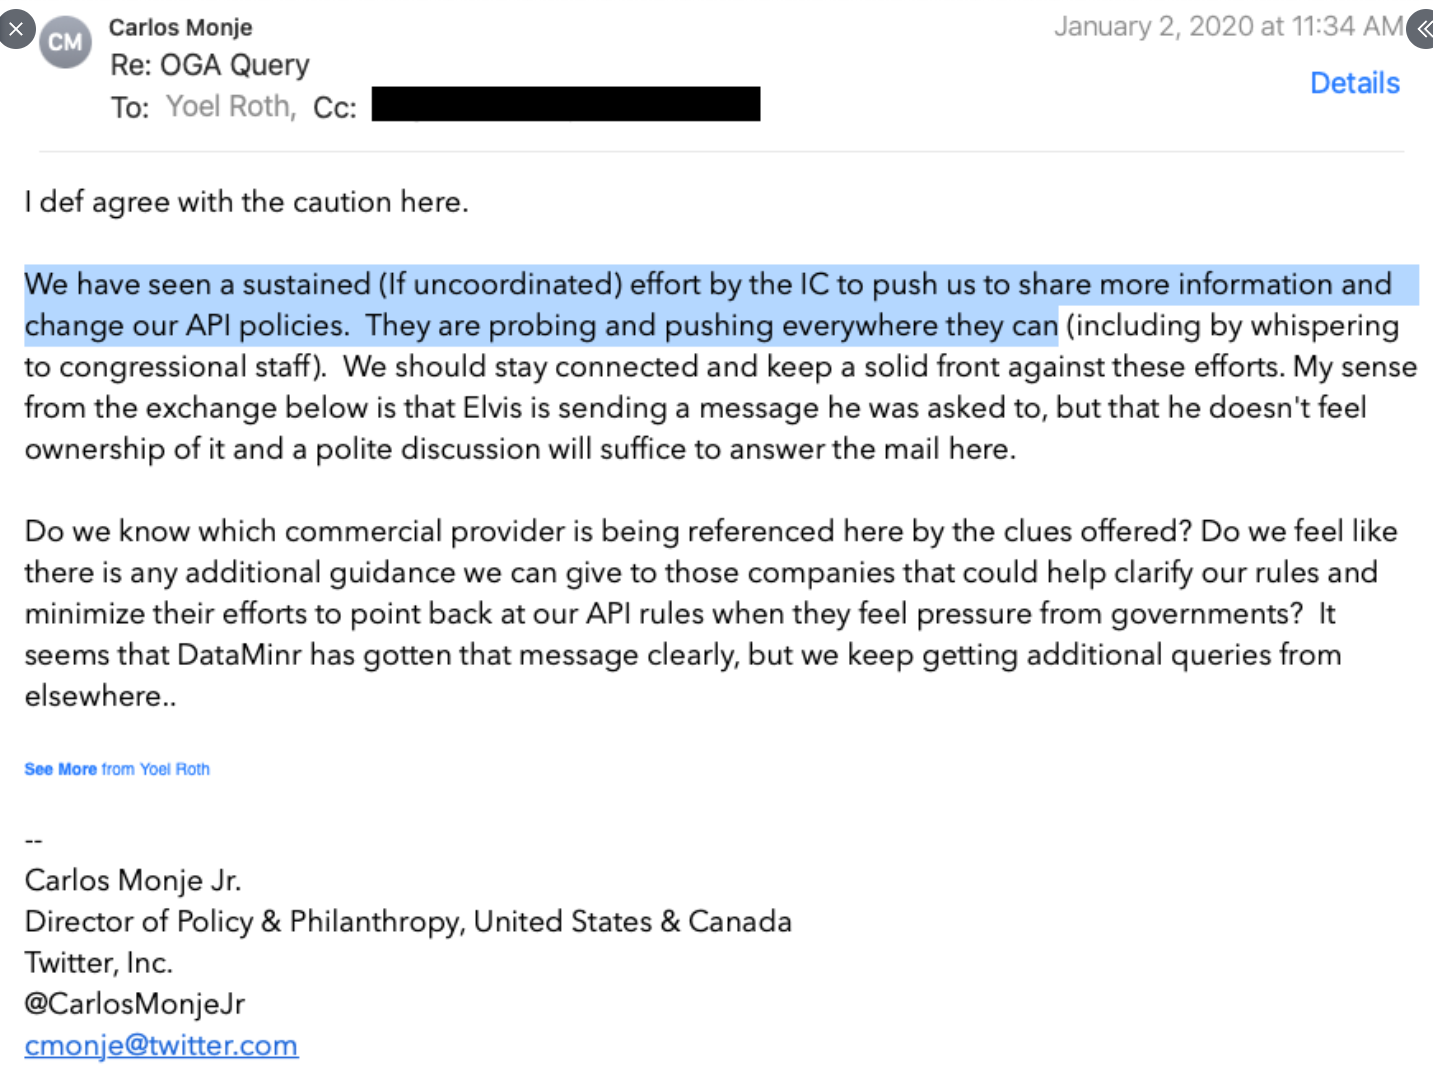Click the 'Cc:' label in header
The image size is (1433, 1067).
pos(334,107)
